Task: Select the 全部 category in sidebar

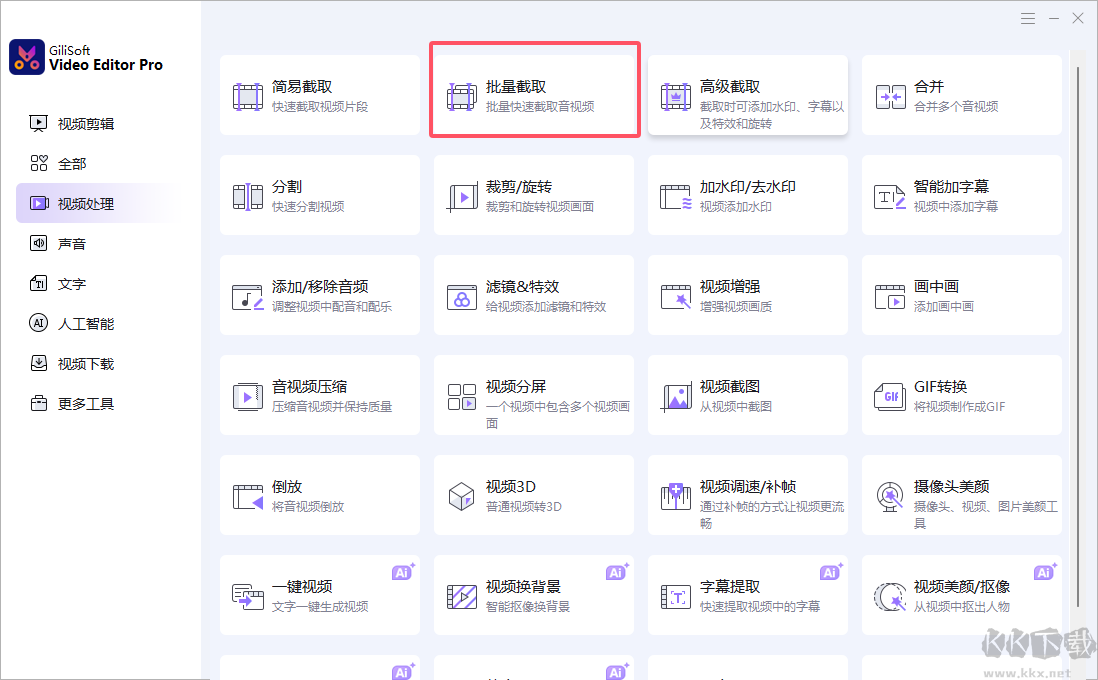Action: coord(71,164)
